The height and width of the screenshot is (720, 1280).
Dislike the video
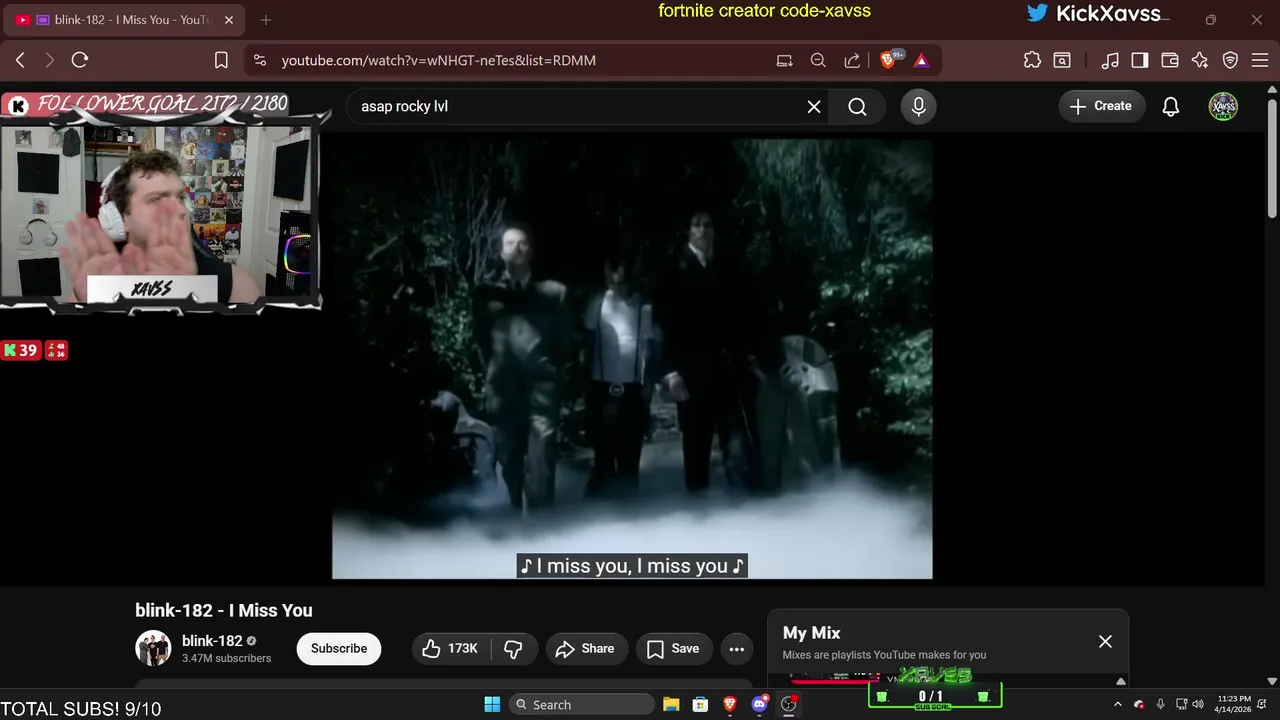click(514, 649)
